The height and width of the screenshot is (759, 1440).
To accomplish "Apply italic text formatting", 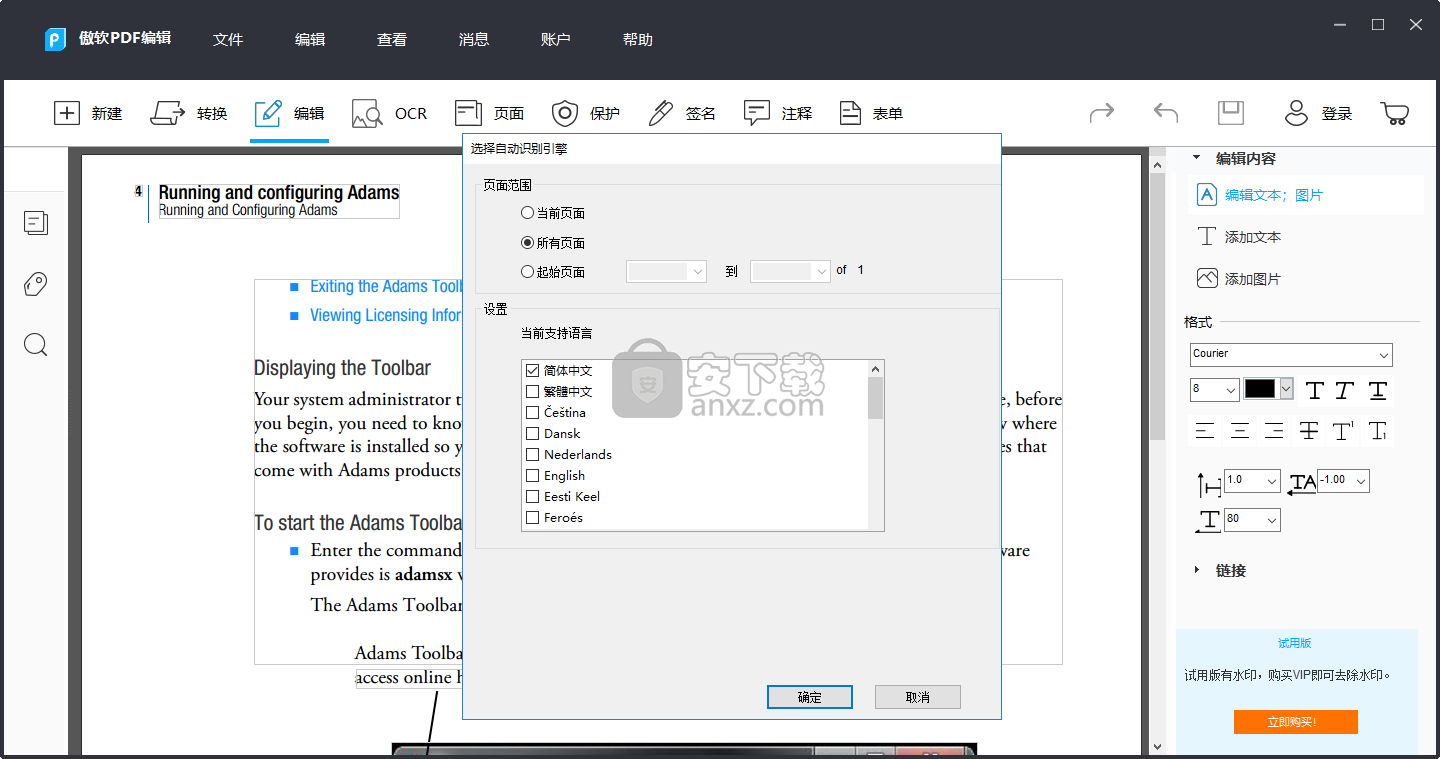I will (1346, 390).
